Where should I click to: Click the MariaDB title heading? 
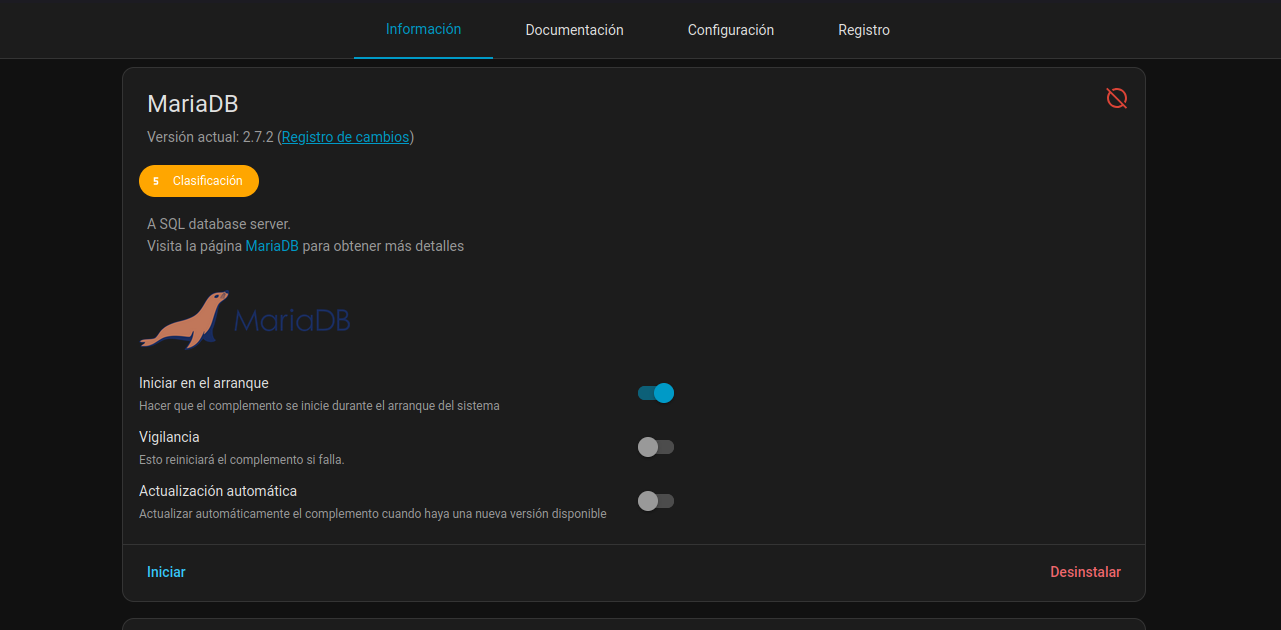click(x=192, y=104)
